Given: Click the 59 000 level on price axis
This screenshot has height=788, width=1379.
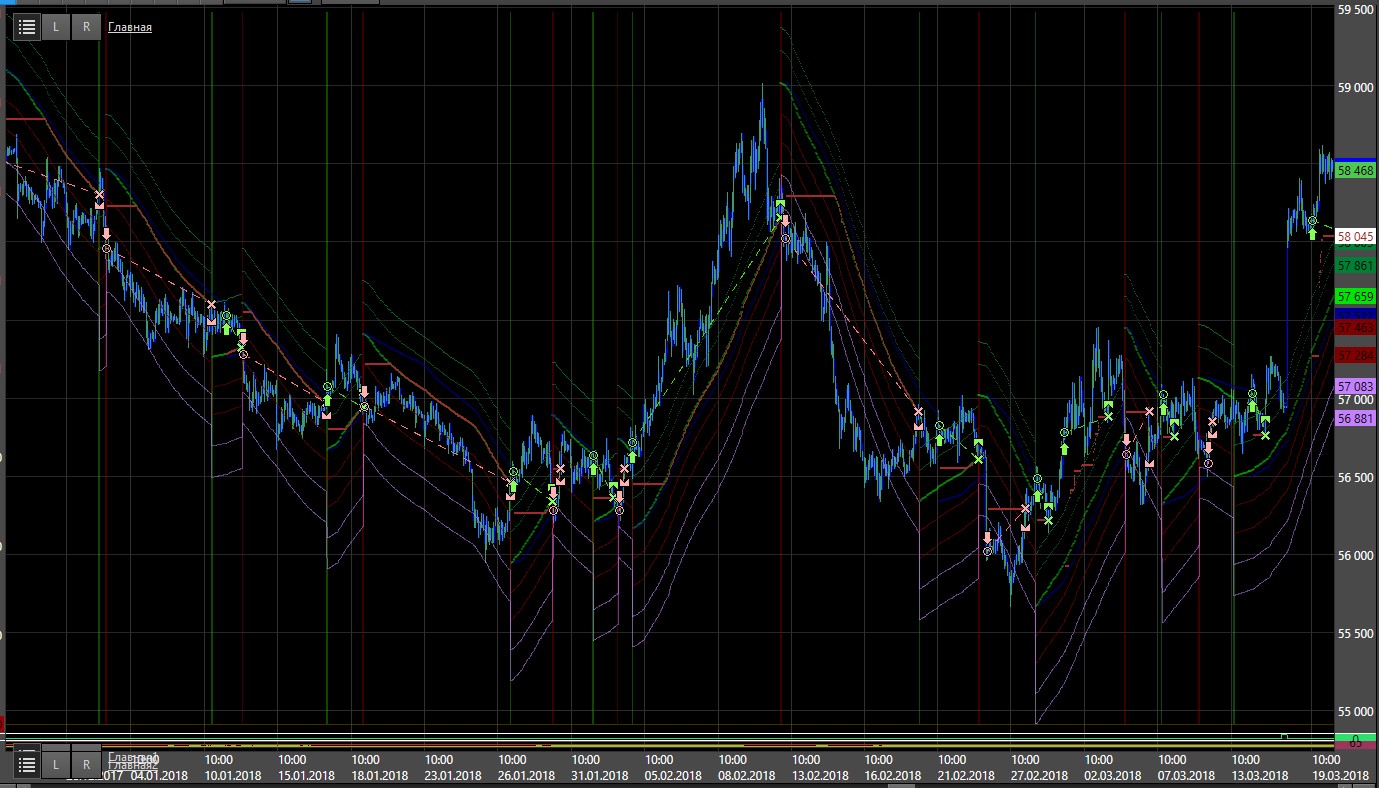Looking at the screenshot, I should pos(1357,88).
